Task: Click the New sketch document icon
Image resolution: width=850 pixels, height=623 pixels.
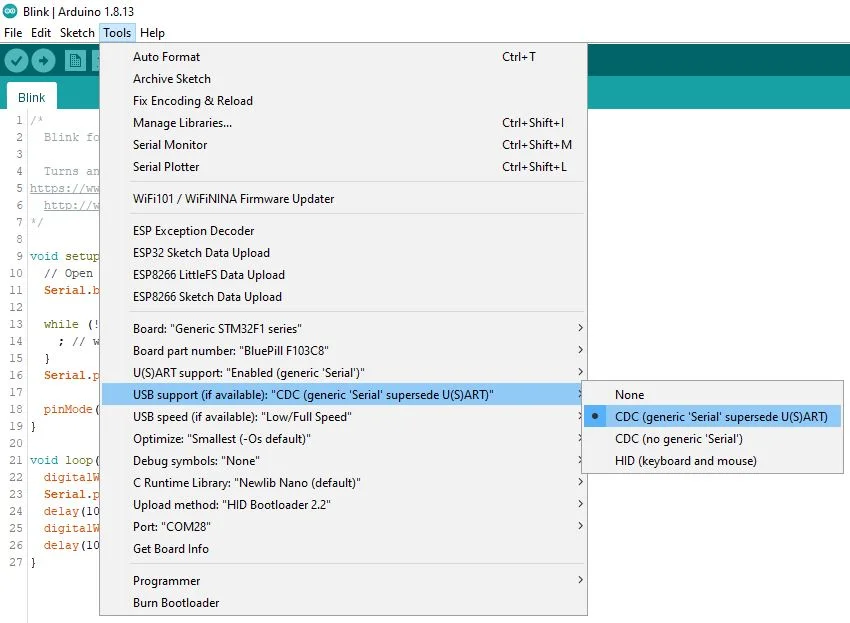Action: [x=75, y=61]
